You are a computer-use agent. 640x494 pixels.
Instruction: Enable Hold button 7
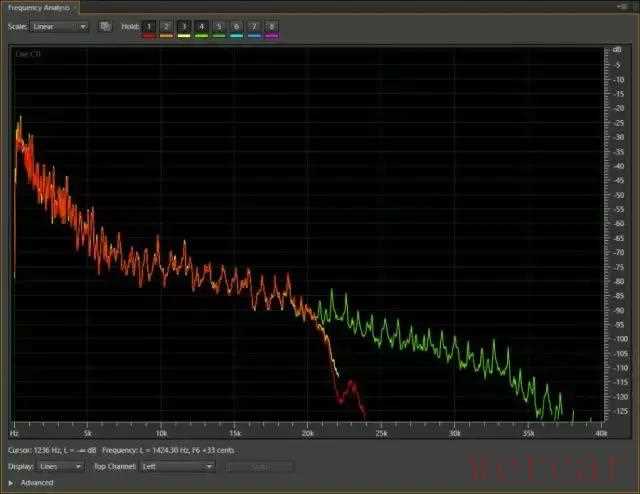click(254, 26)
